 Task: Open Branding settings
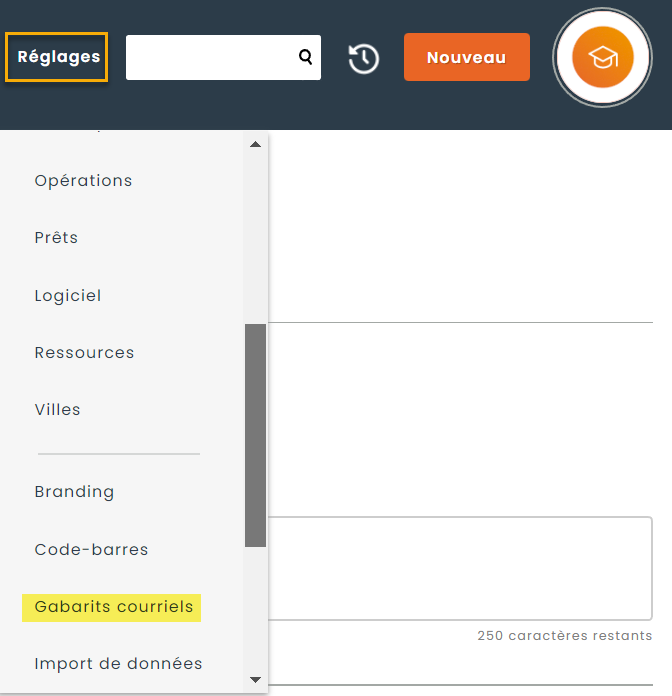point(74,492)
